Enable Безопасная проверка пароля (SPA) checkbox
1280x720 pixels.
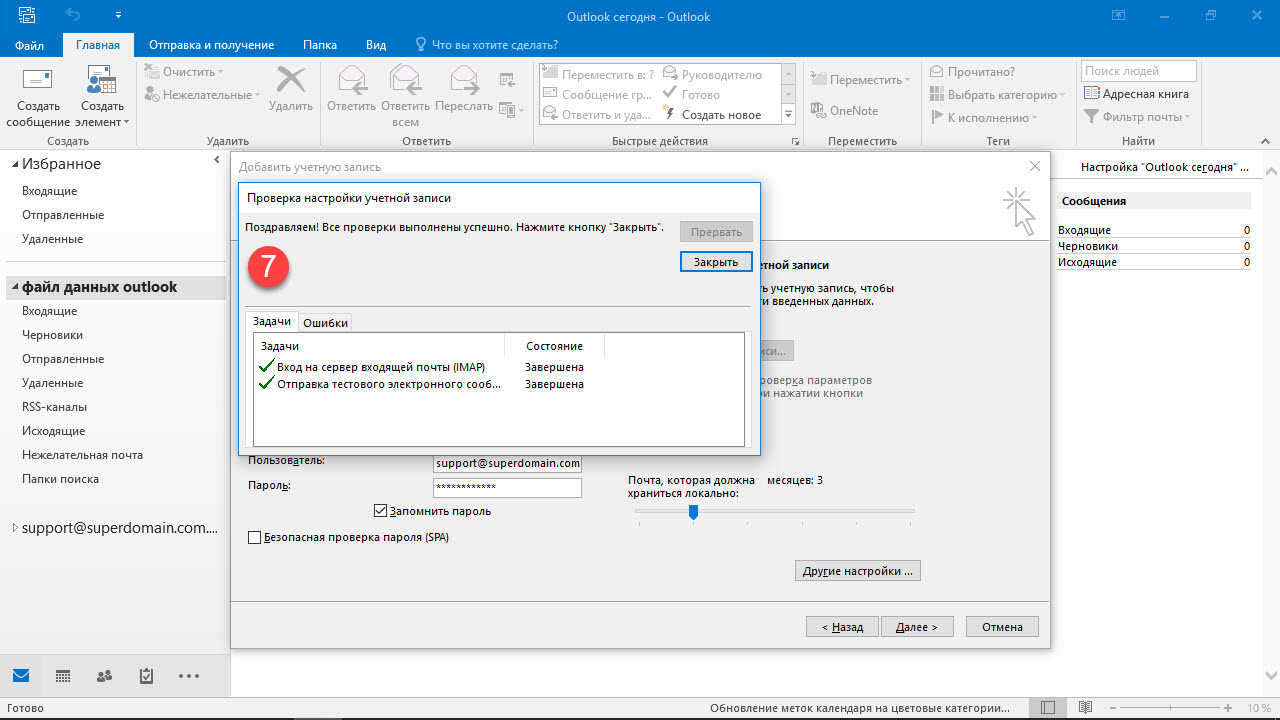254,538
